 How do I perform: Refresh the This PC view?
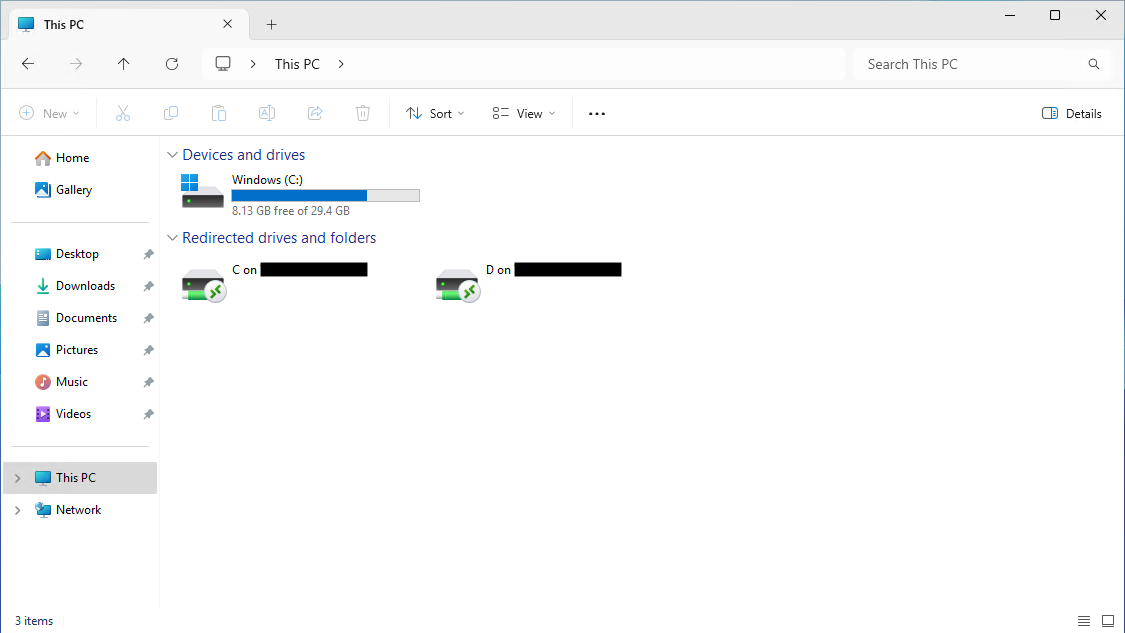click(x=171, y=64)
